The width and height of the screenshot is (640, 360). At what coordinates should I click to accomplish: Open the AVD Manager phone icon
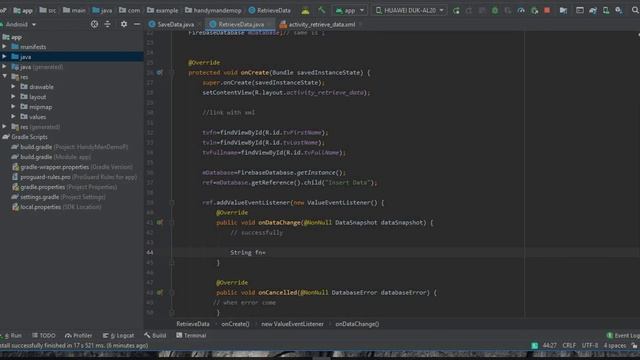pos(606,10)
